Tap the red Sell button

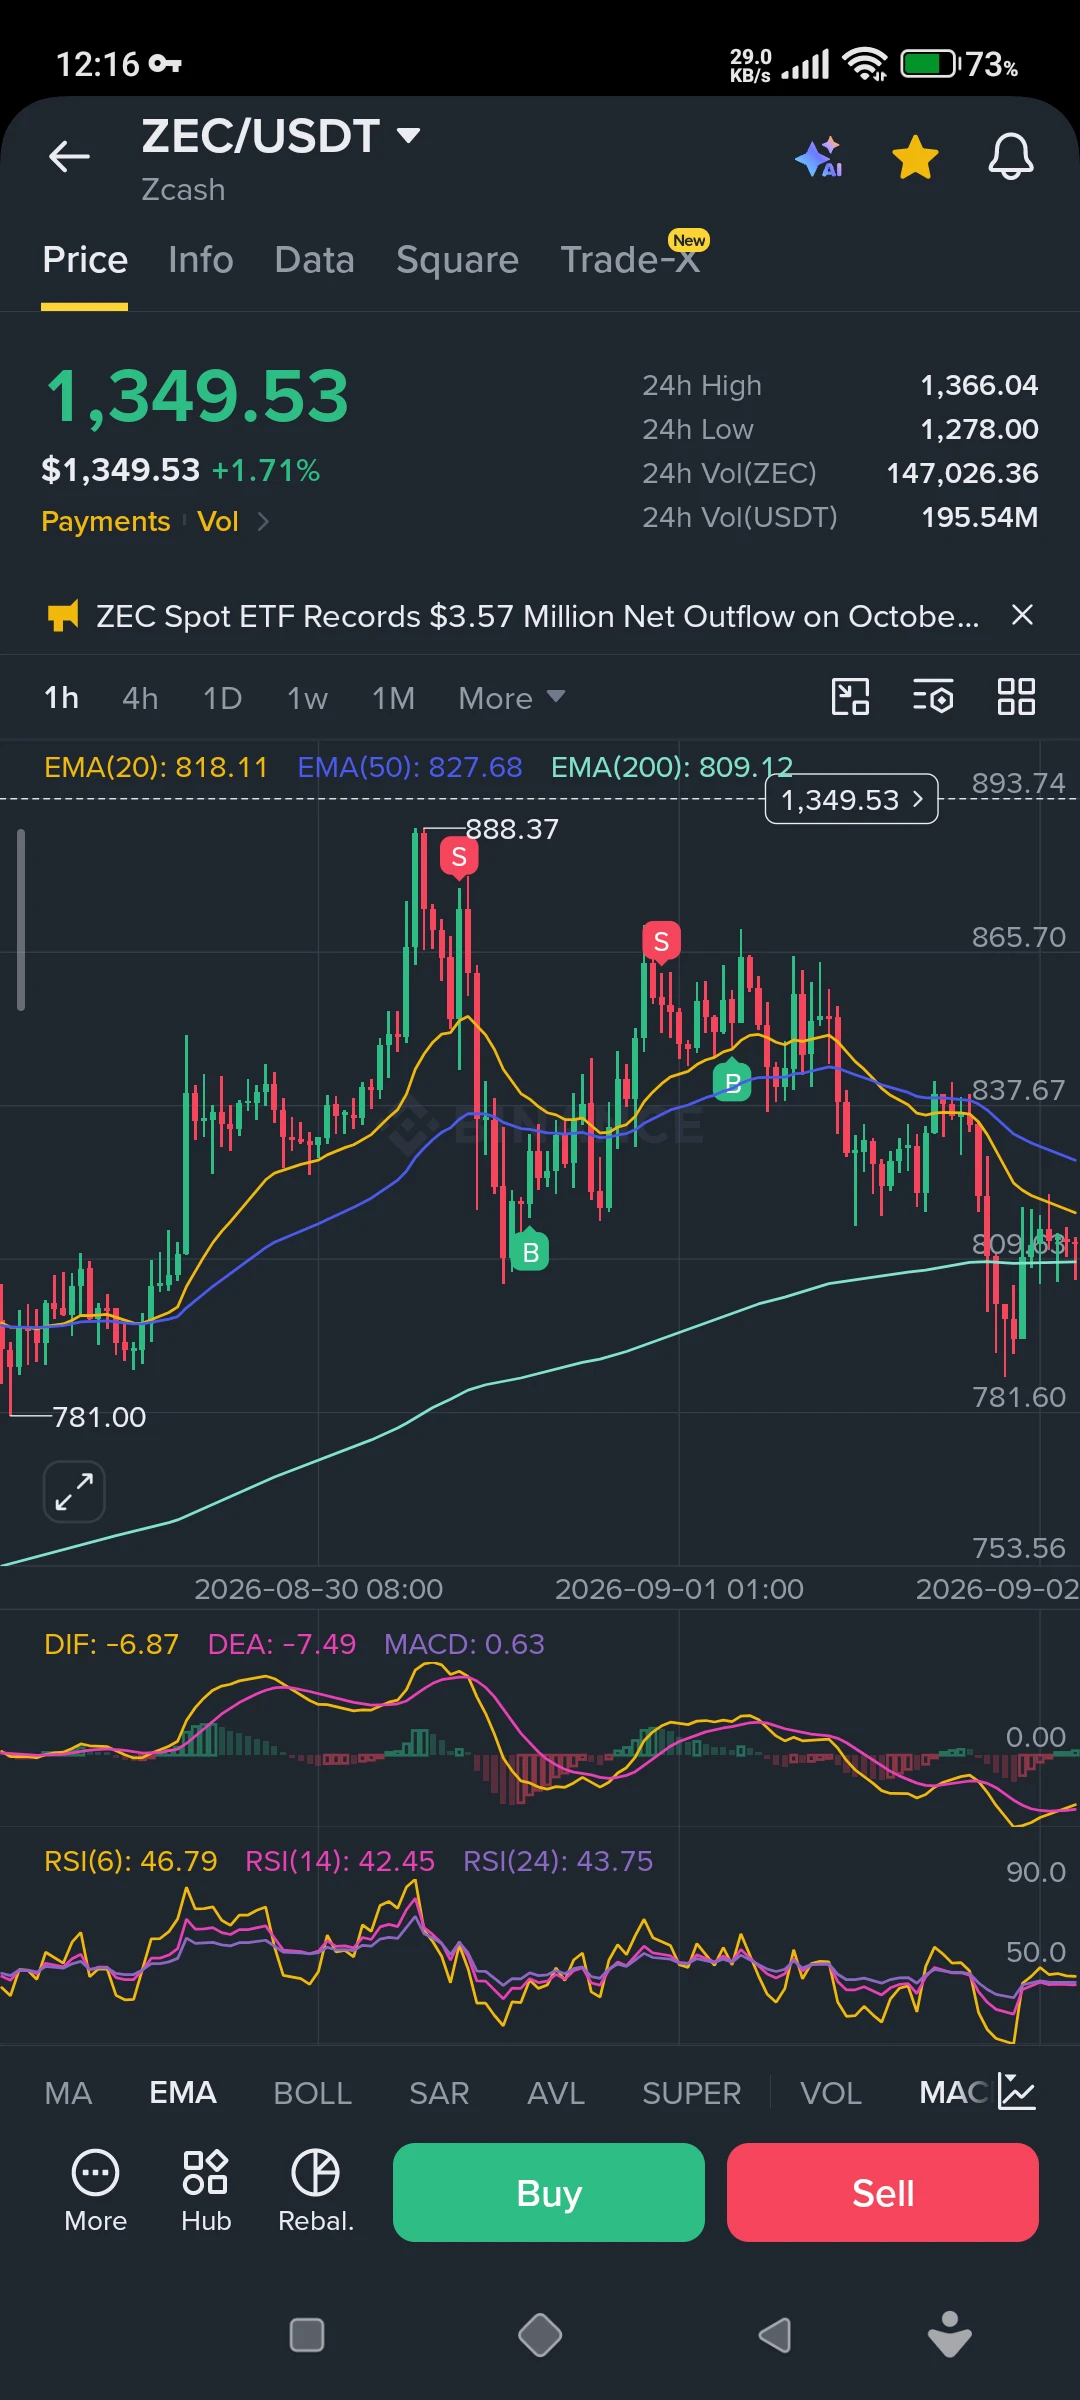coord(883,2192)
